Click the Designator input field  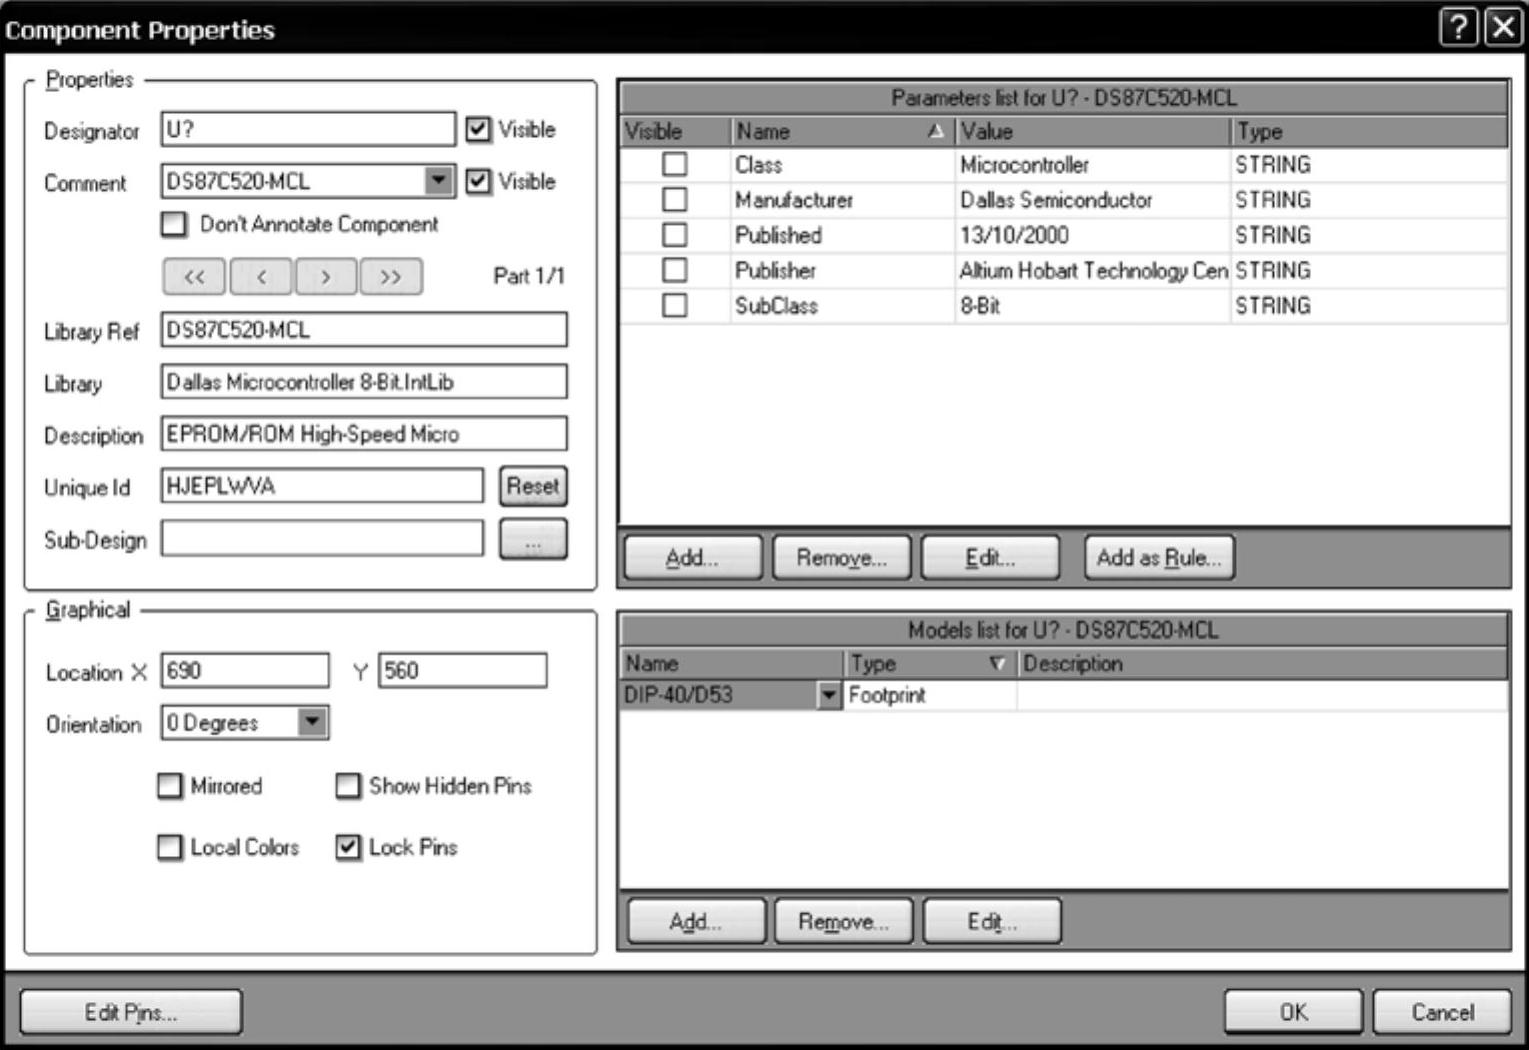[x=308, y=129]
